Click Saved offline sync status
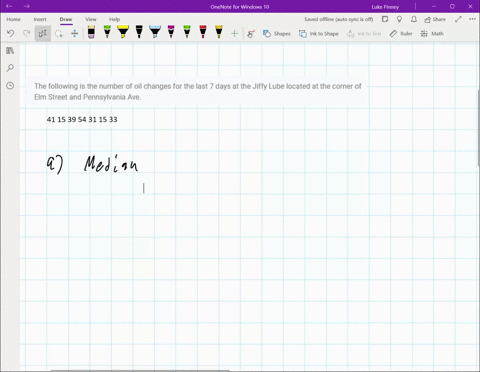The image size is (480, 372). coord(339,19)
